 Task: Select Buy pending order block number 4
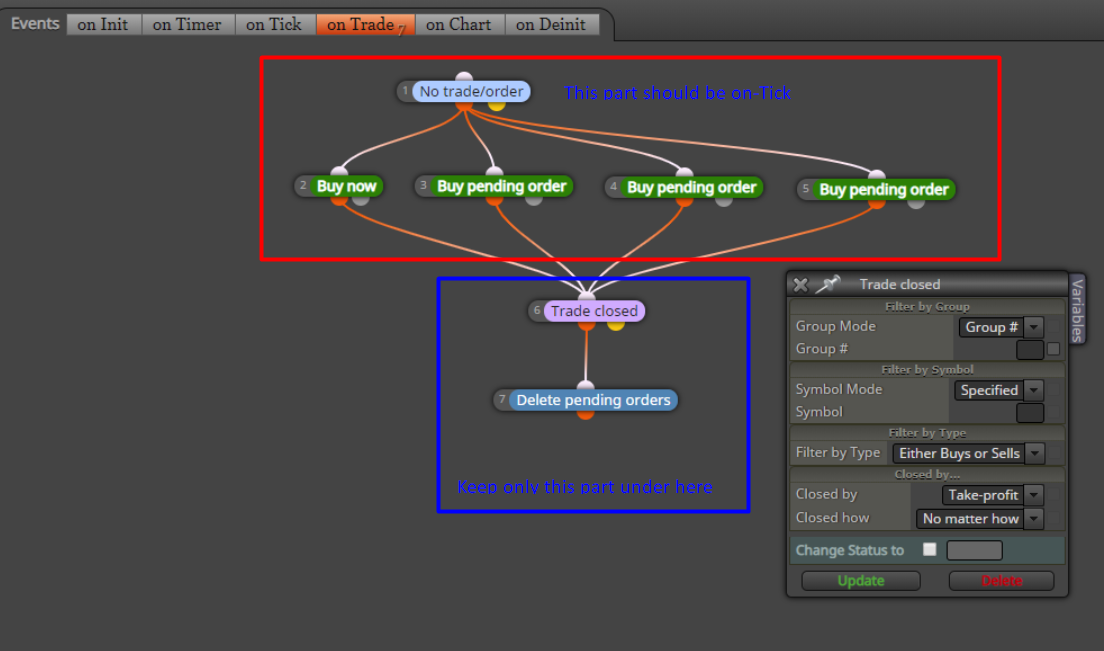click(x=691, y=187)
